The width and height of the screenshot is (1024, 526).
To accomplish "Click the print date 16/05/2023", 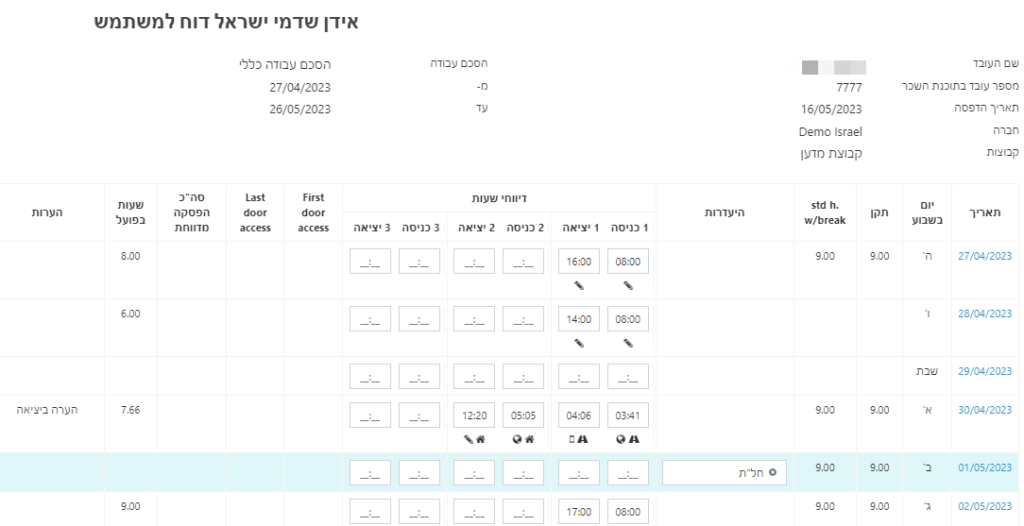I will [x=831, y=109].
